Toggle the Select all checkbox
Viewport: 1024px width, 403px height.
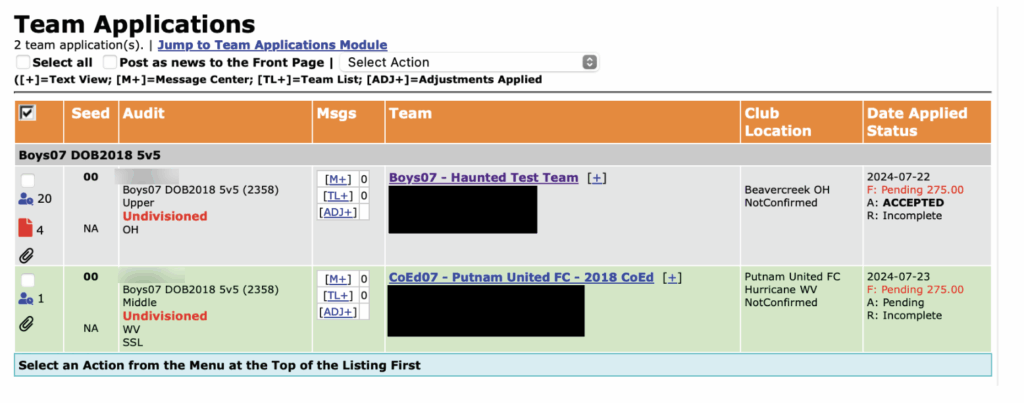click(22, 62)
